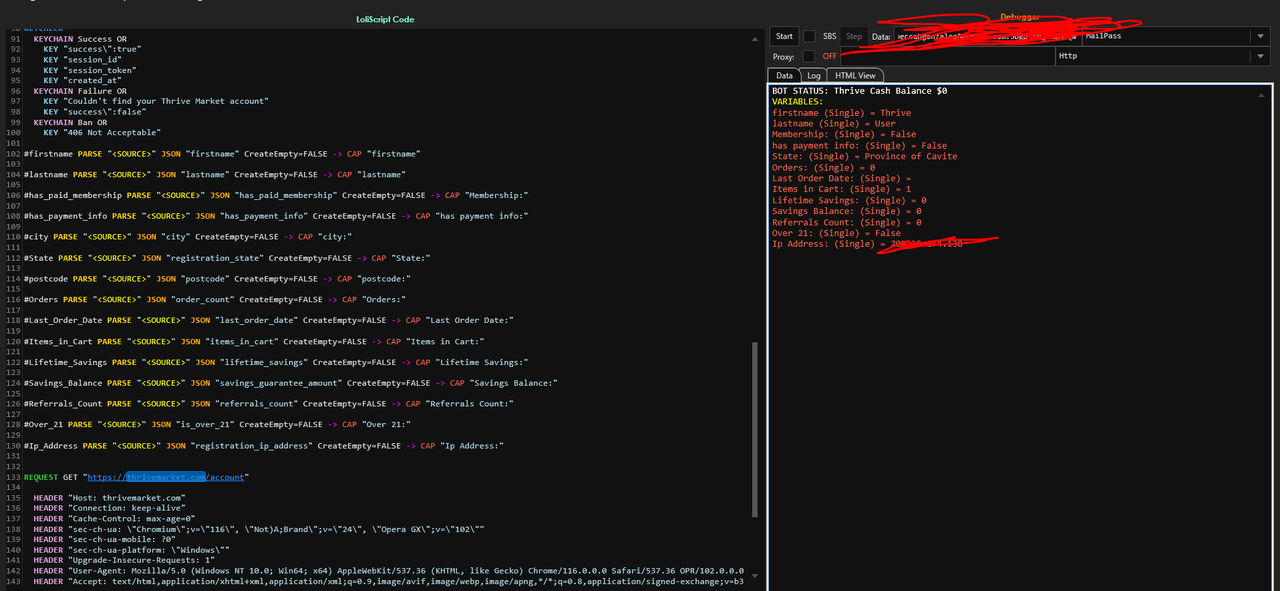This screenshot has height=591, width=1280.
Task: Click the #firstname PARSE code line
Action: pos(222,154)
